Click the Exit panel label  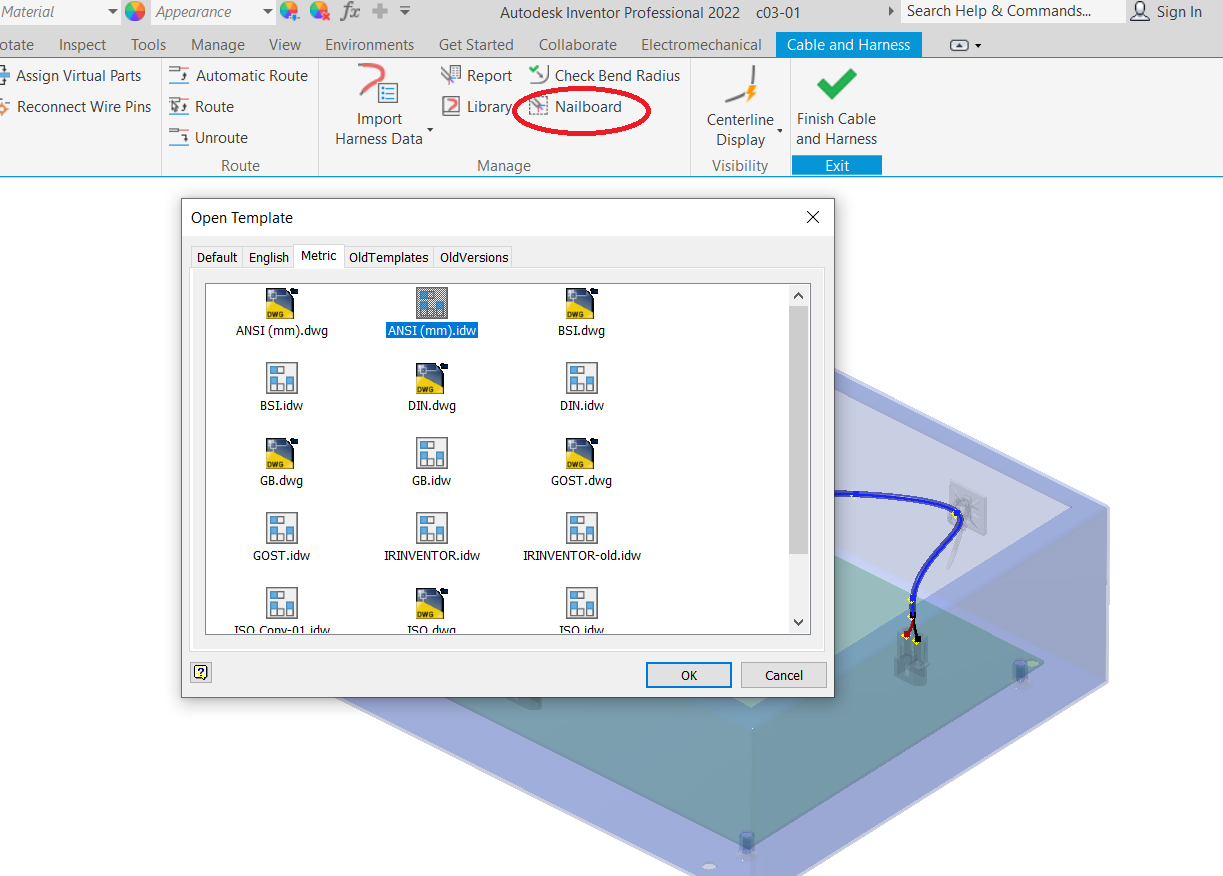coord(837,165)
